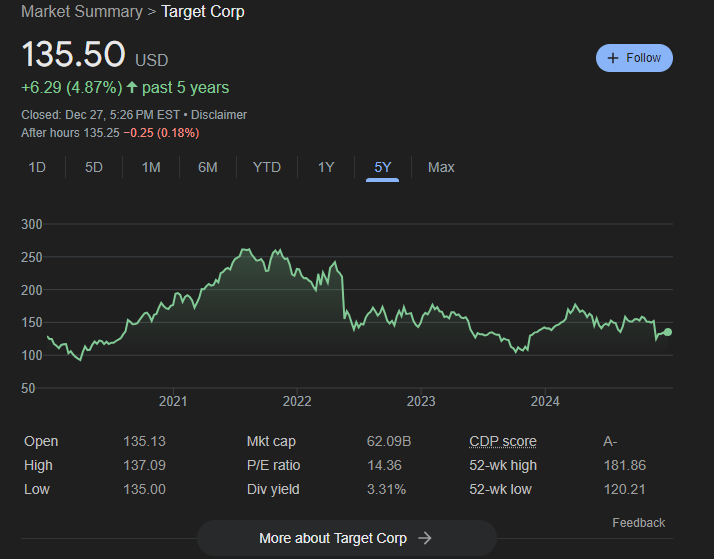Click the arrow icon beside More about Target Corp
Image resolution: width=714 pixels, height=559 pixels.
pyautogui.click(x=424, y=538)
